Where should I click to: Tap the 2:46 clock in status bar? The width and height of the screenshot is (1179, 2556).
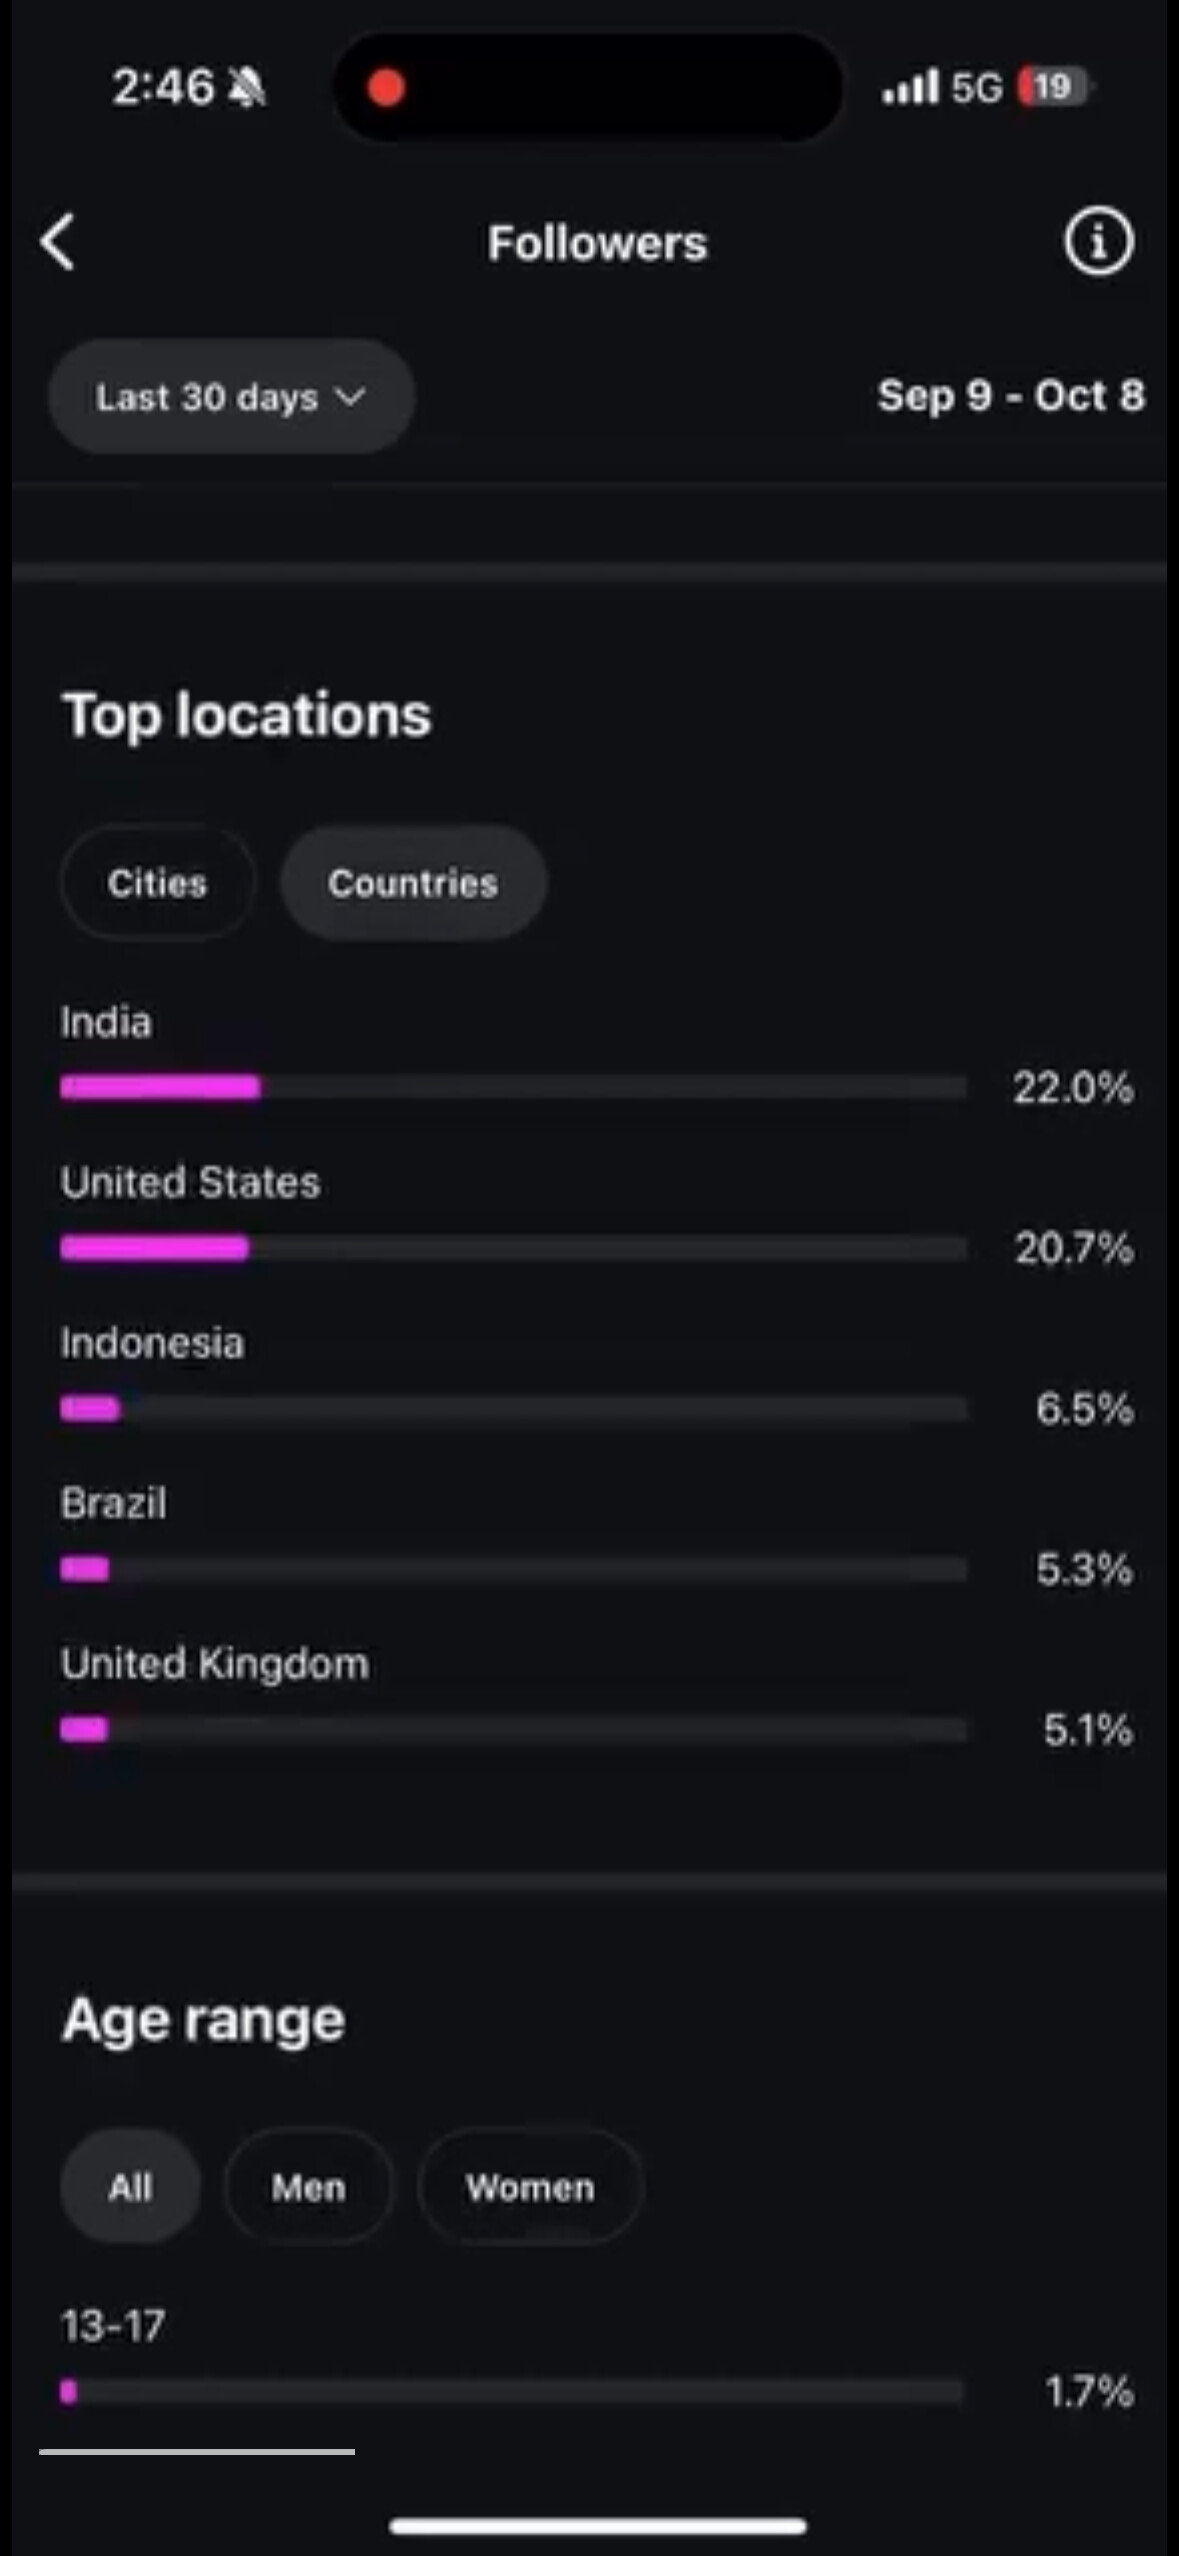click(x=163, y=87)
